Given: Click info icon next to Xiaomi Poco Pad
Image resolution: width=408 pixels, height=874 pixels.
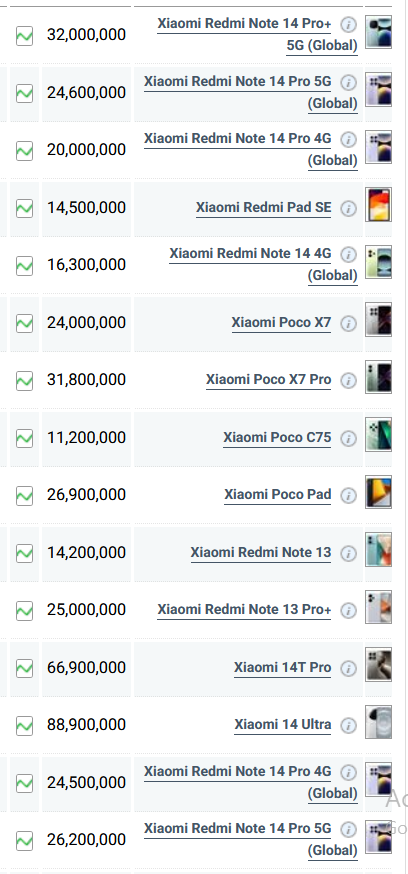Looking at the screenshot, I should point(348,496).
